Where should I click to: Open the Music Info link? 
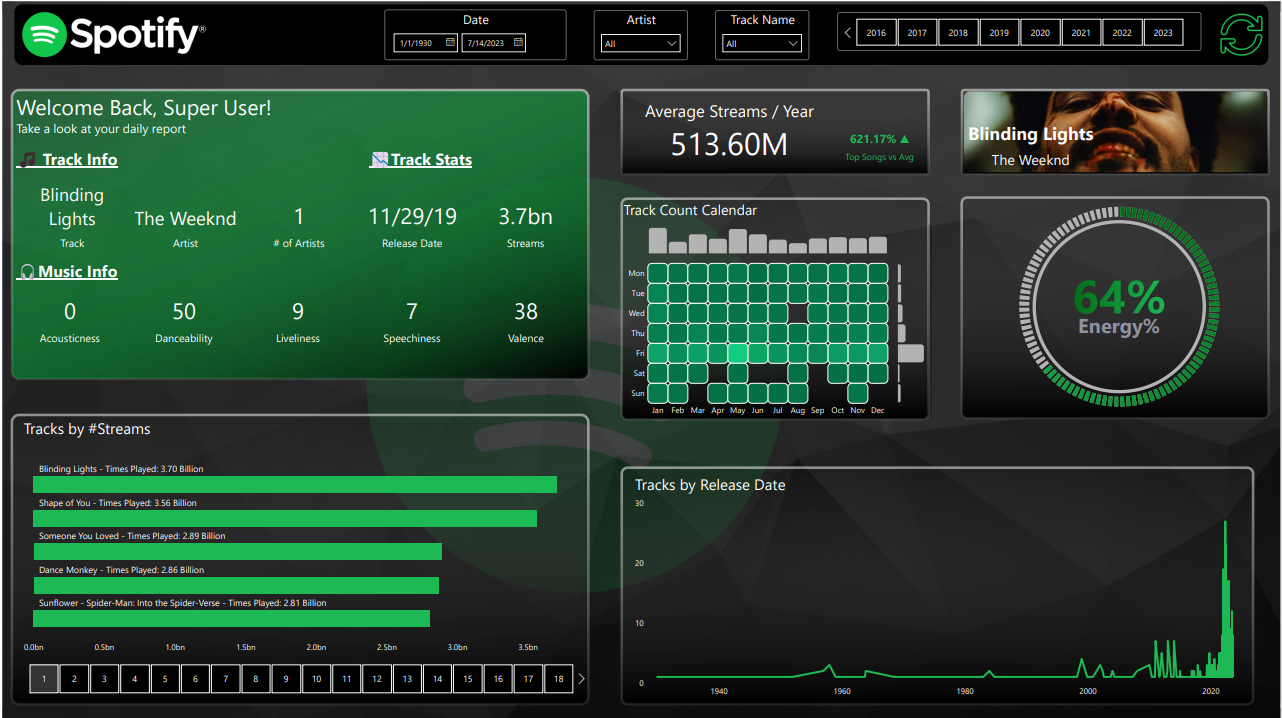click(x=78, y=272)
